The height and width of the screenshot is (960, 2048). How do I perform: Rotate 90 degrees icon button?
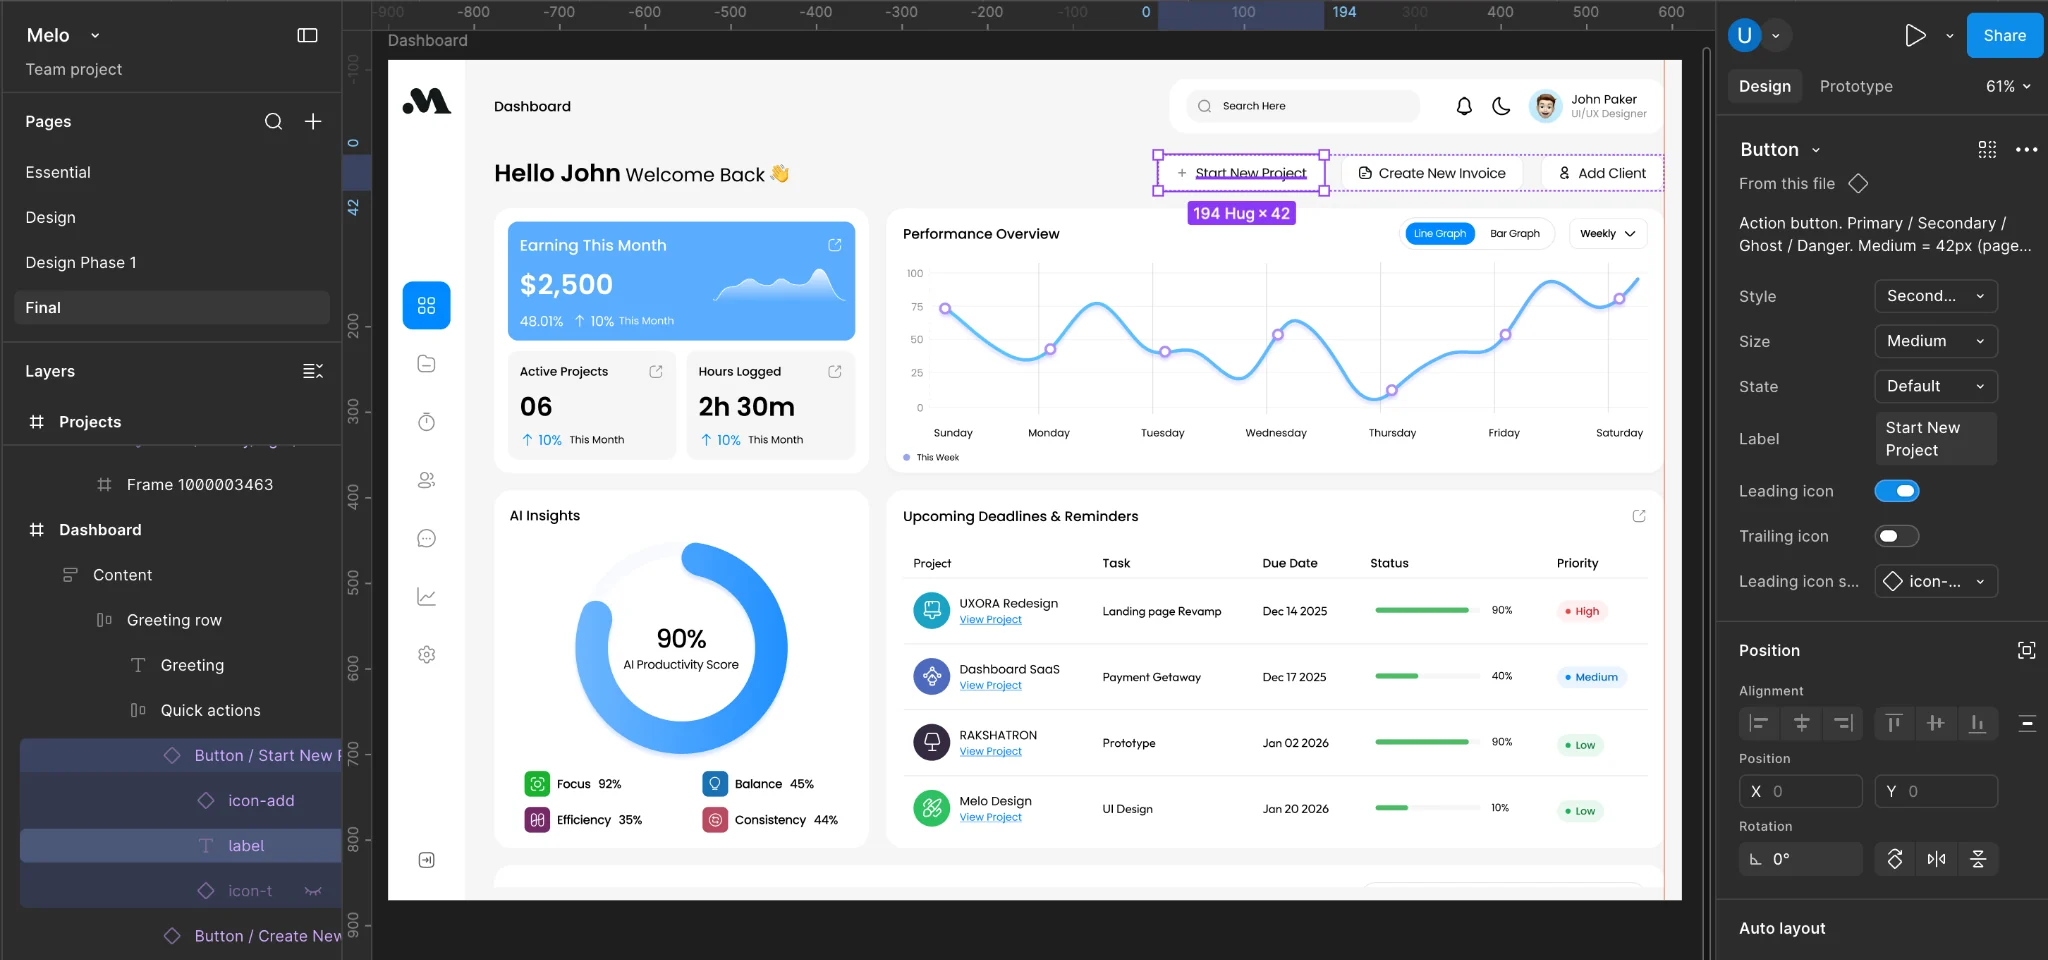point(1895,859)
